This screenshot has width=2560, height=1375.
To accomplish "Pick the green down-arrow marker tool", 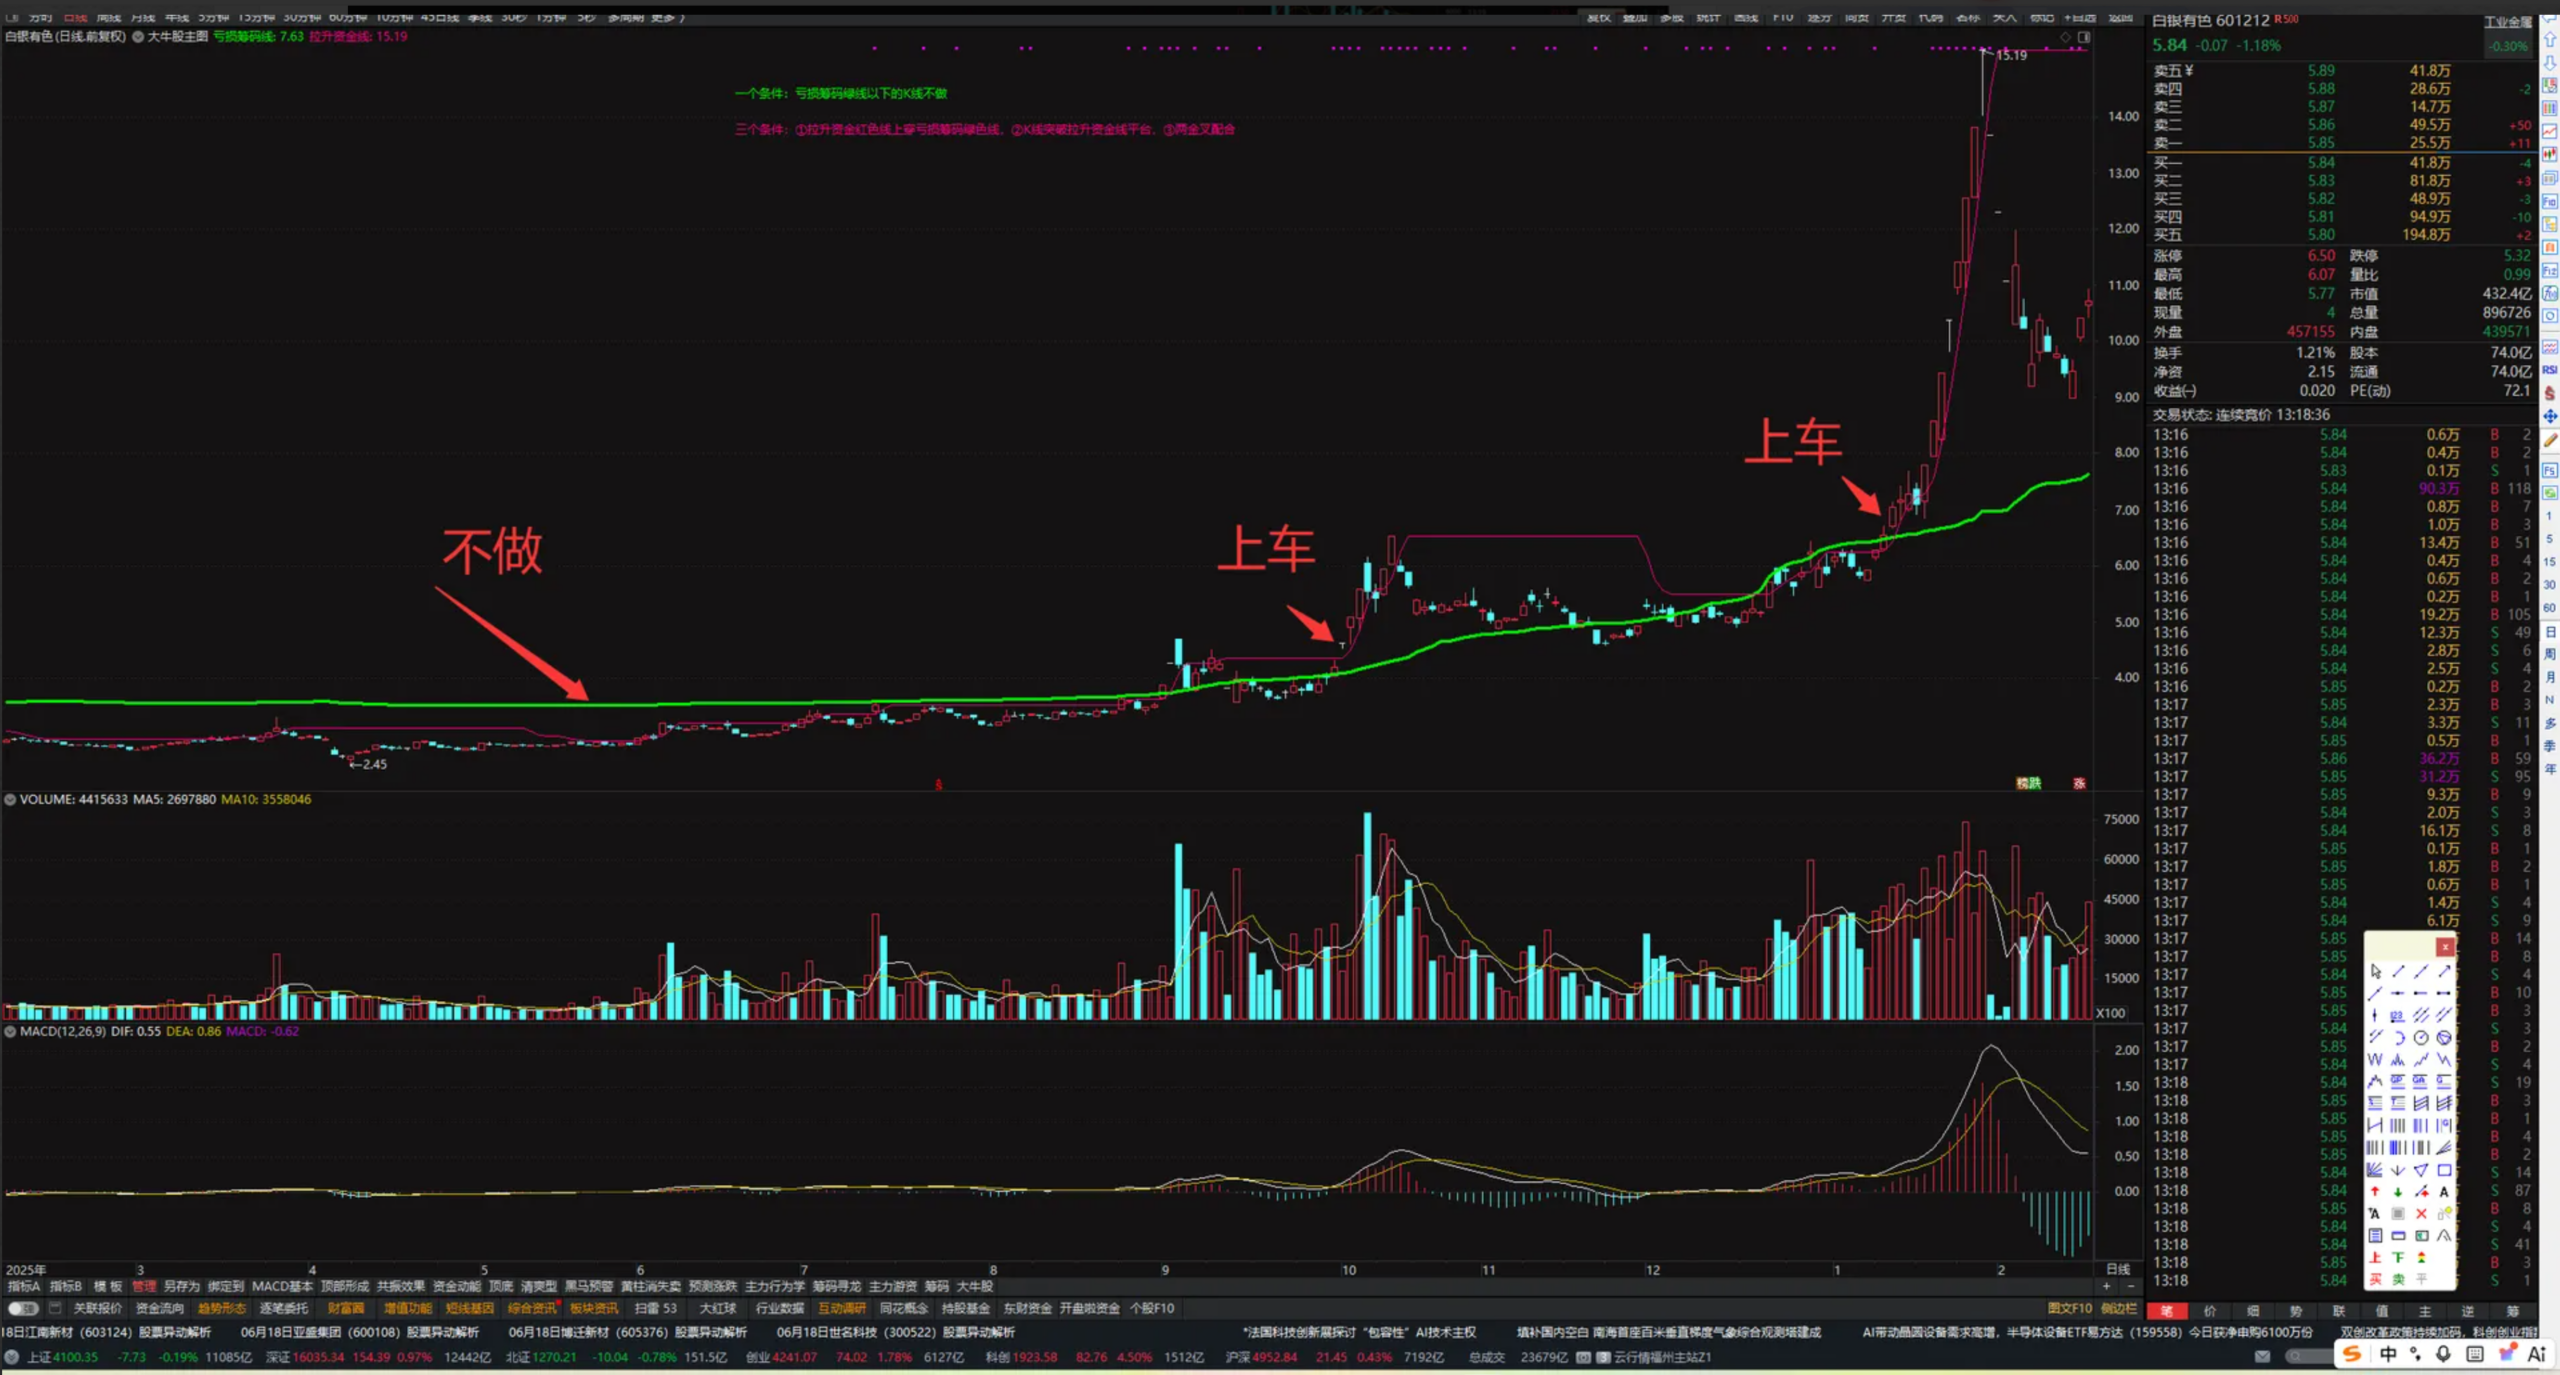I will pyautogui.click(x=2398, y=1192).
